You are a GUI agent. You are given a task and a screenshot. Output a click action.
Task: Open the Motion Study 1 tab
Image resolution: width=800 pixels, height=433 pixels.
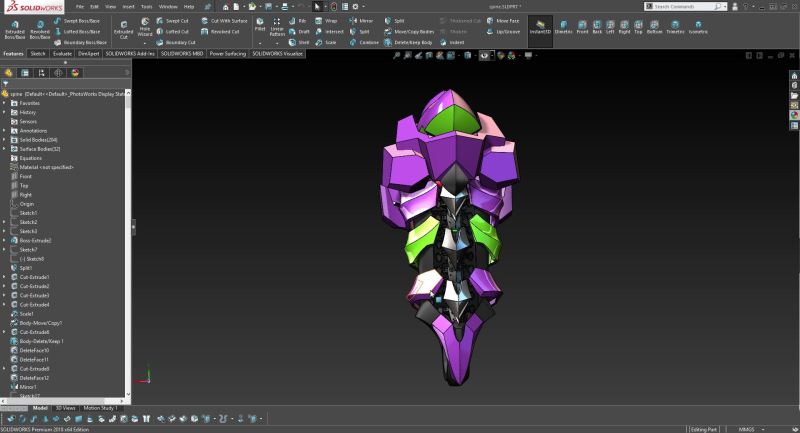click(100, 408)
